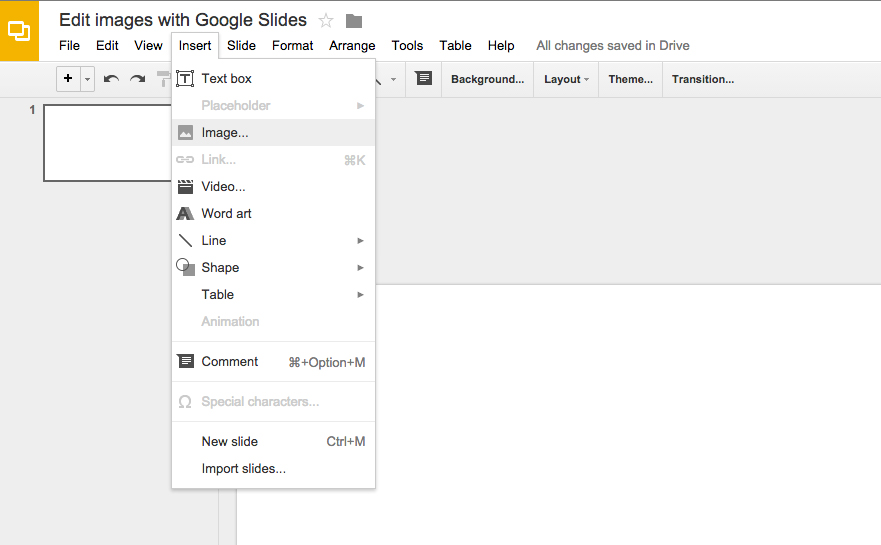Click the Undo arrow icon

(111, 79)
